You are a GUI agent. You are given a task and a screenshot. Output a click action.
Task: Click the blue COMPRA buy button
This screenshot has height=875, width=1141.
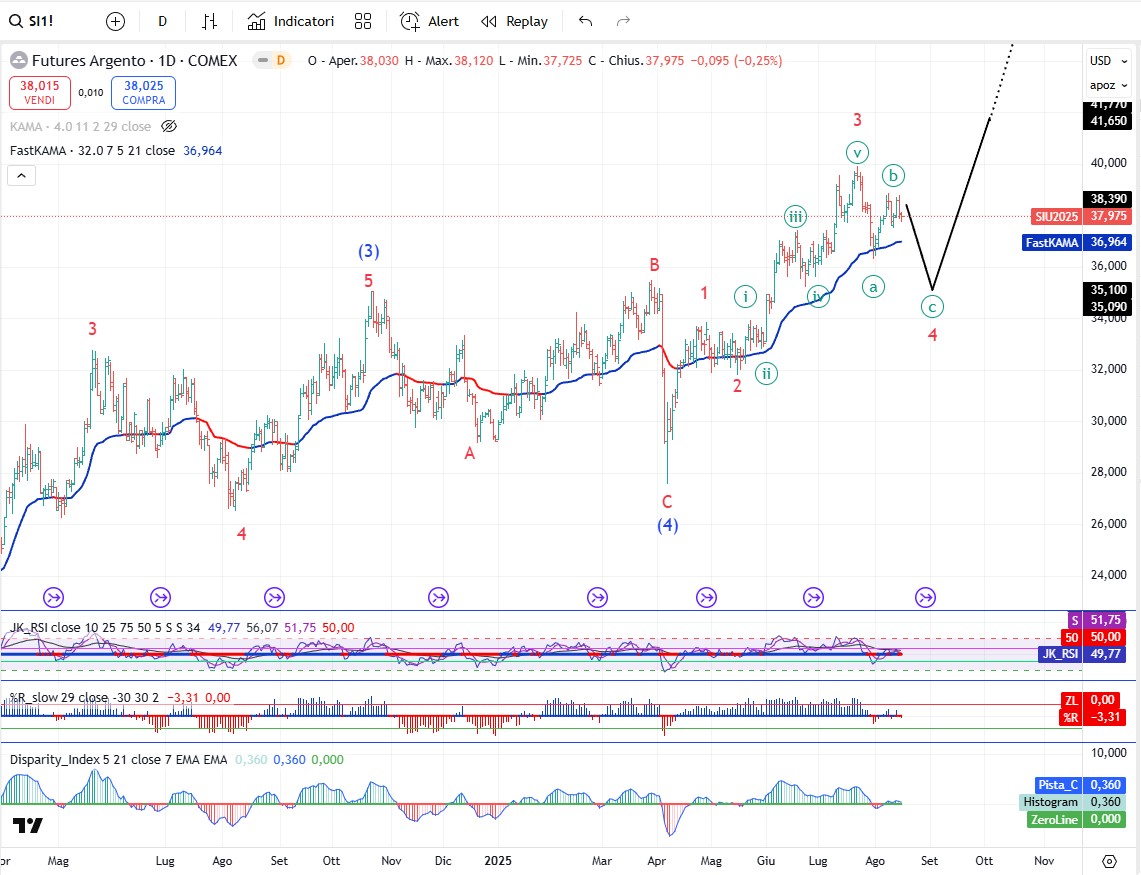[x=143, y=93]
